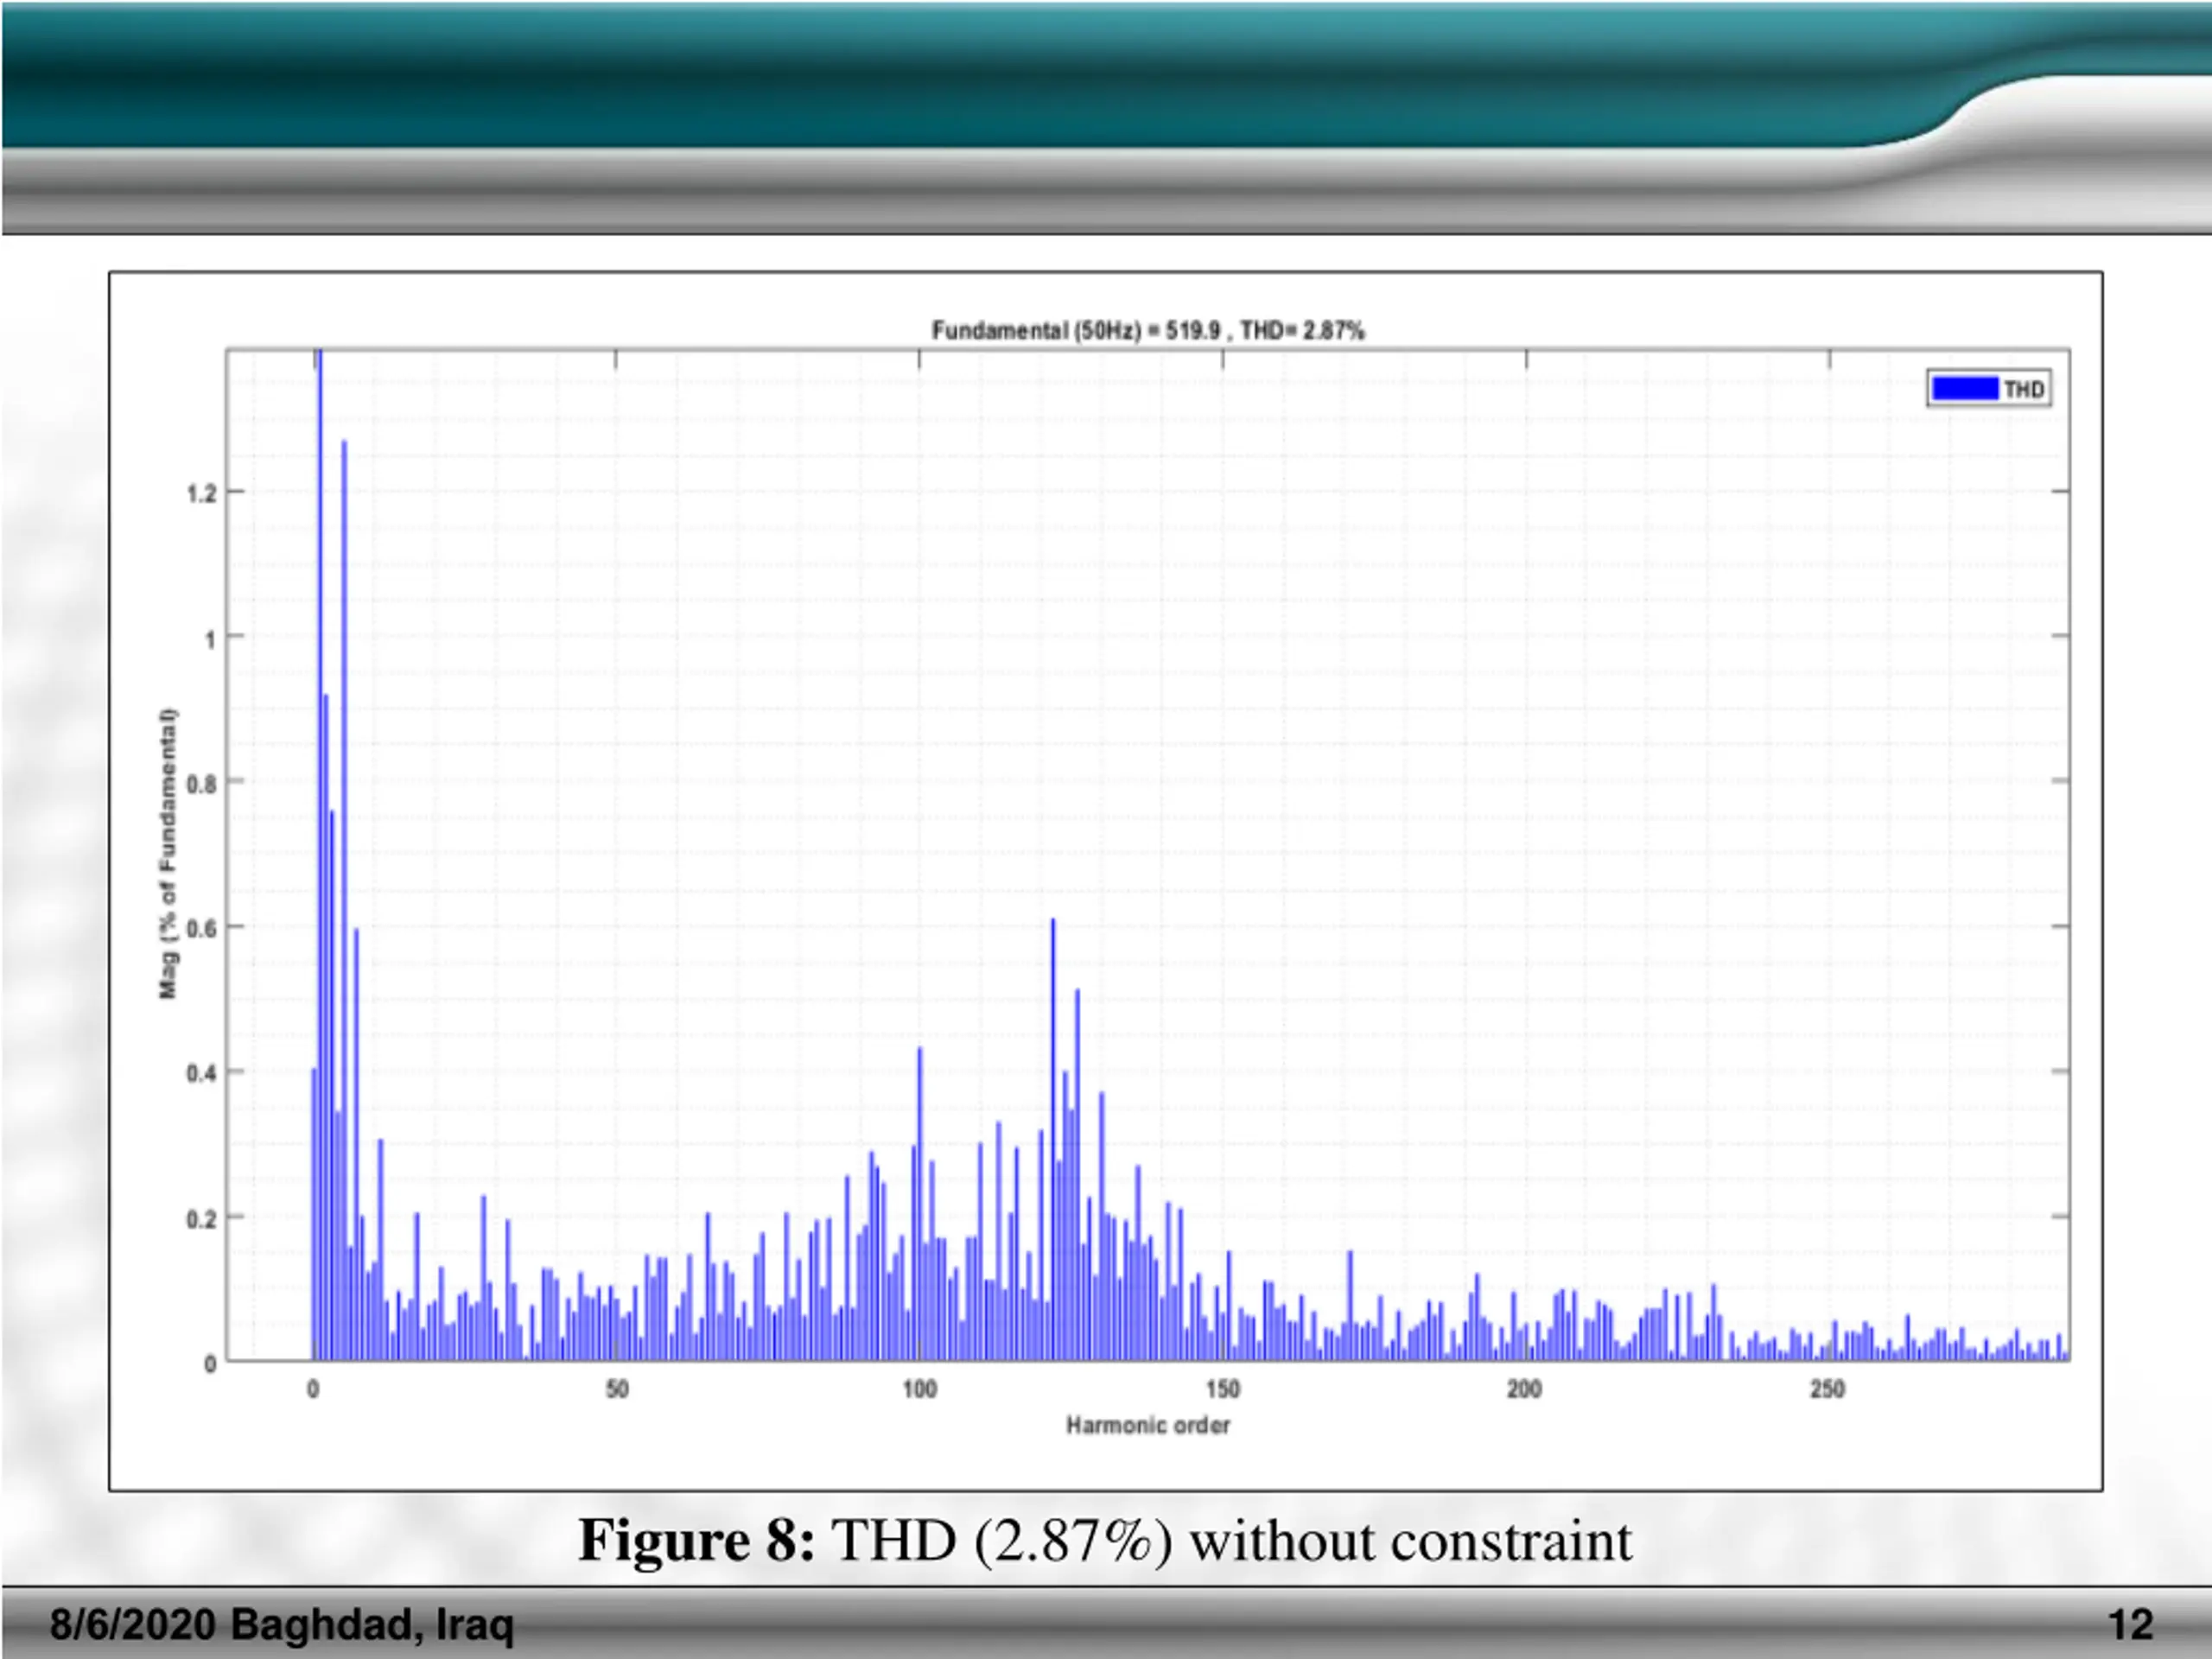Screen dimensions: 2212x1659
Task: Click the x-axis tick label 100
Action: click(x=920, y=1389)
